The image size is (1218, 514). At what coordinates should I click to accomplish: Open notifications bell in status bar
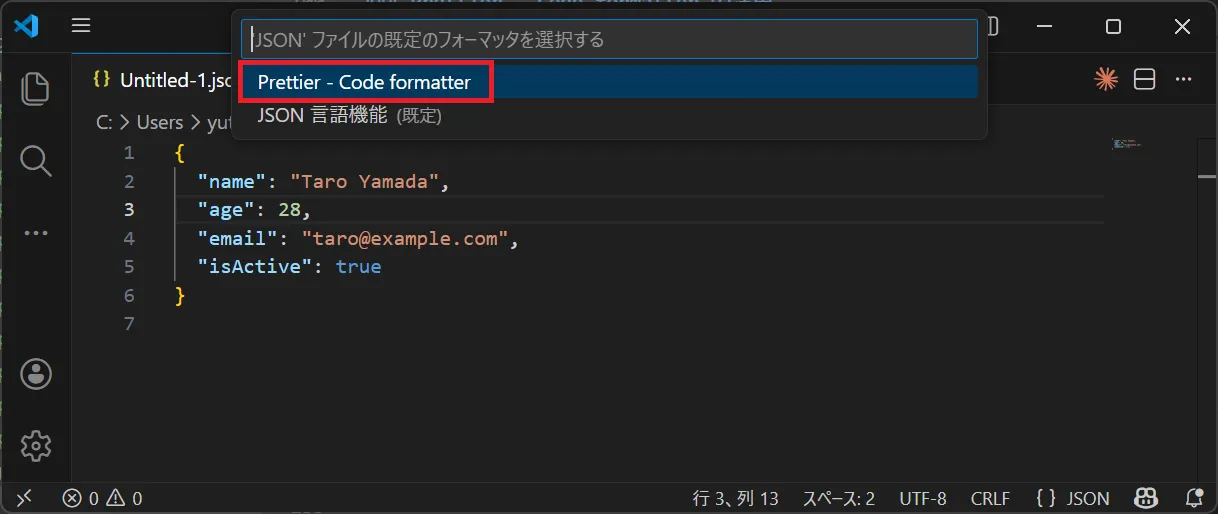click(1193, 498)
